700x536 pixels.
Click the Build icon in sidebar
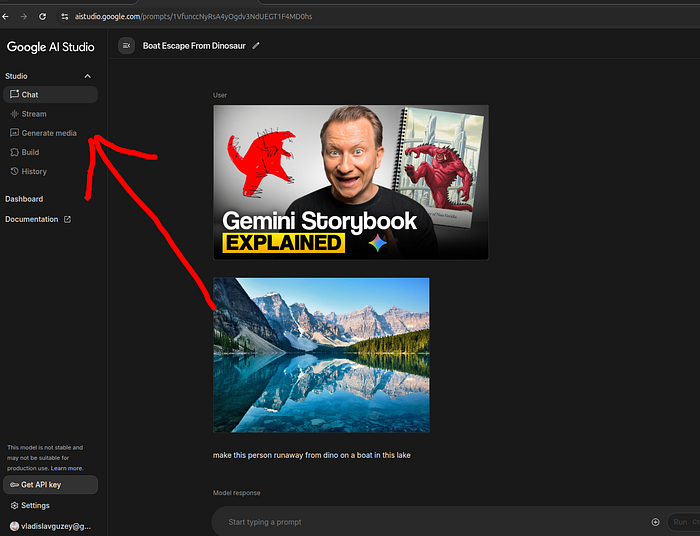coord(14,152)
